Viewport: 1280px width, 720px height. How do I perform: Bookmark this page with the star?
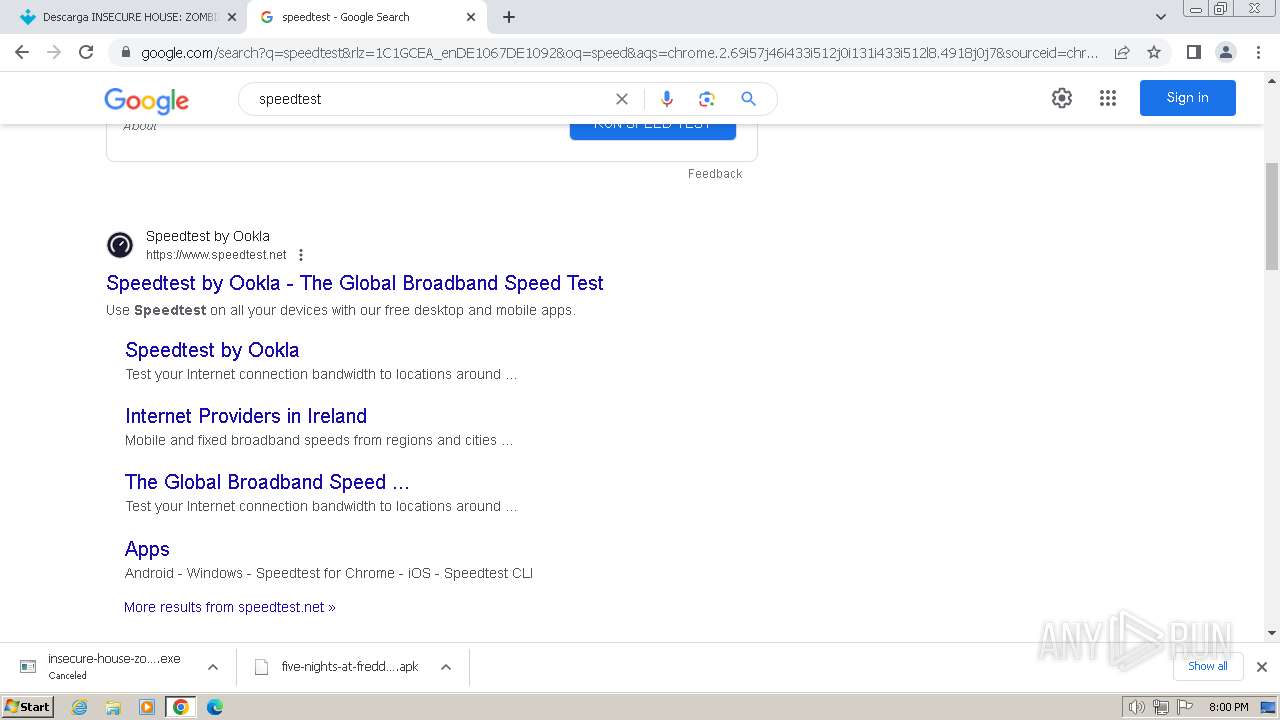tap(1154, 52)
